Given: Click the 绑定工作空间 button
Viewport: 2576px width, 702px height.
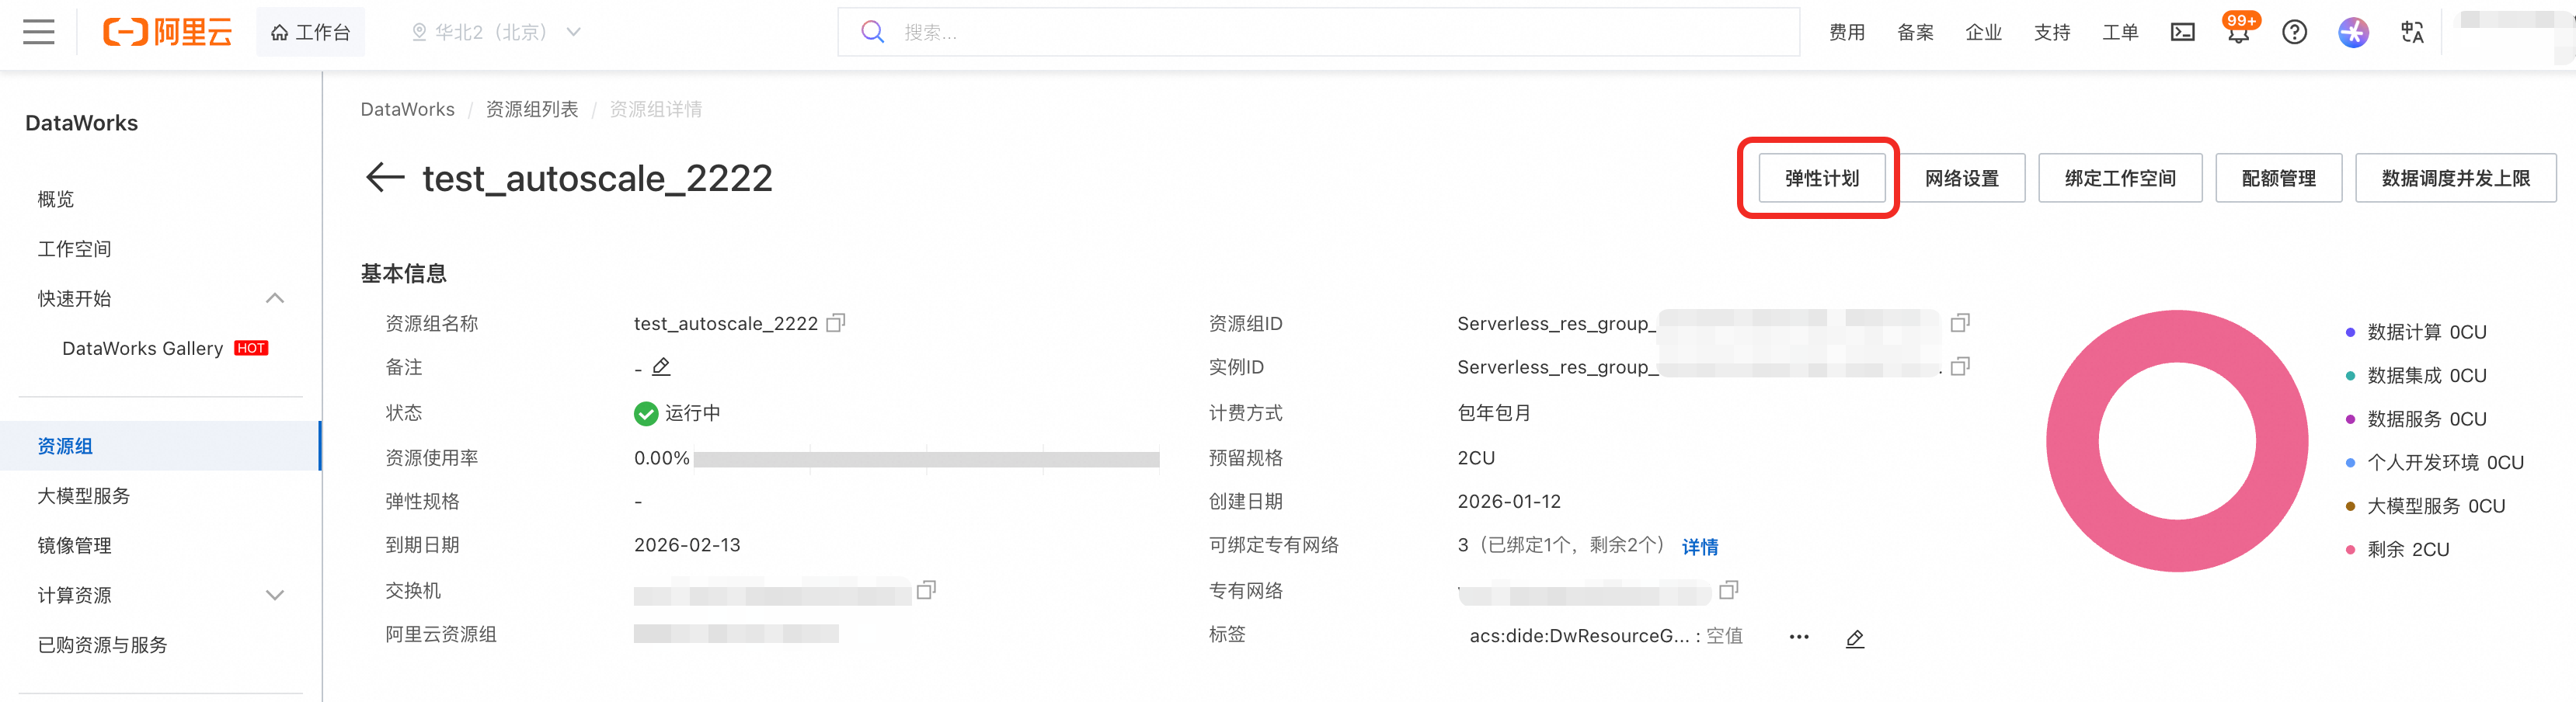Looking at the screenshot, I should pos(2120,178).
